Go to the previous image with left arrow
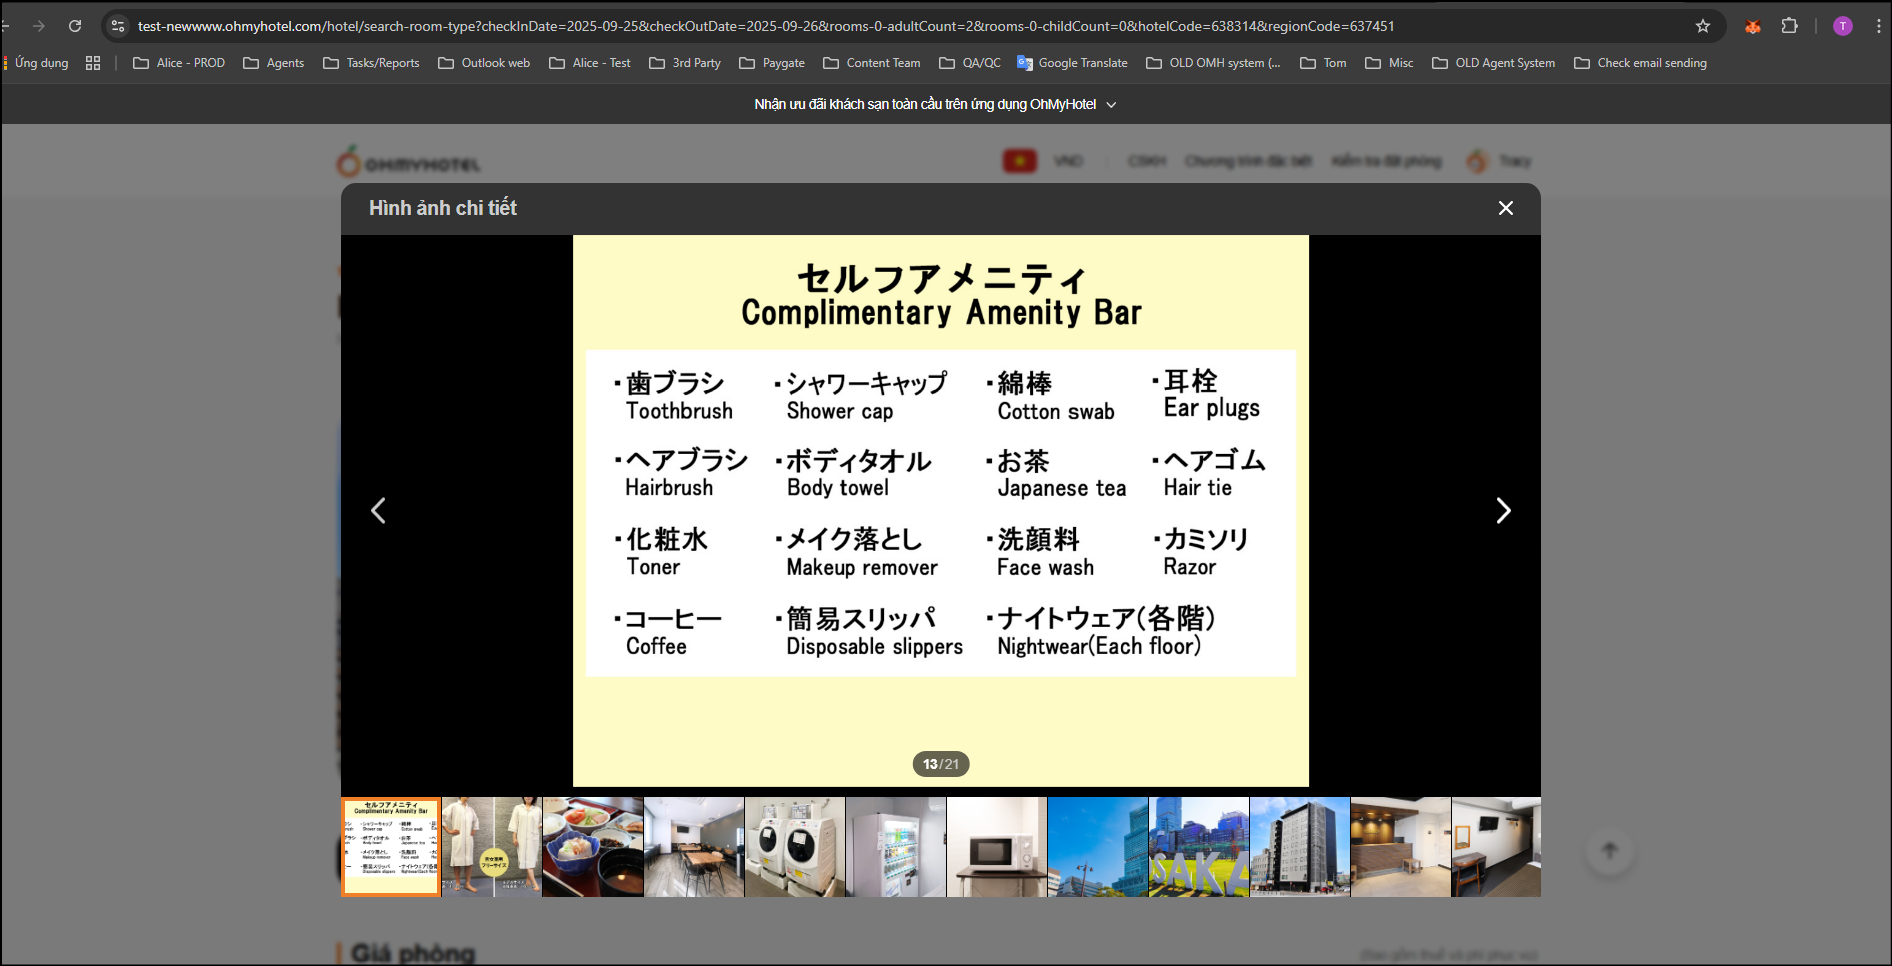1892x966 pixels. click(x=379, y=511)
